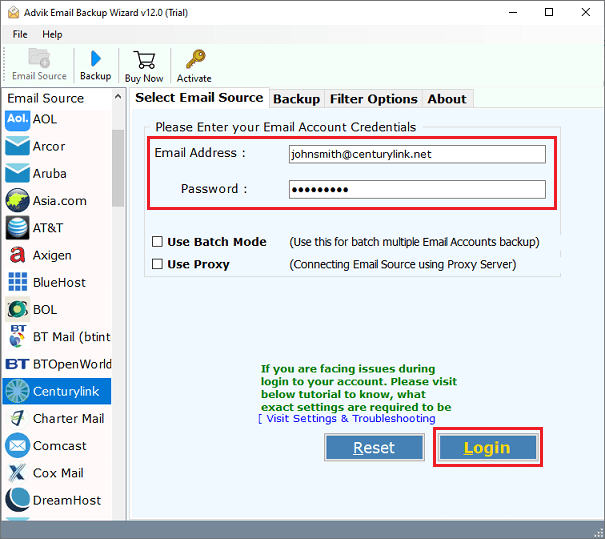Select the Centurylink starburst icon

[x=17, y=391]
